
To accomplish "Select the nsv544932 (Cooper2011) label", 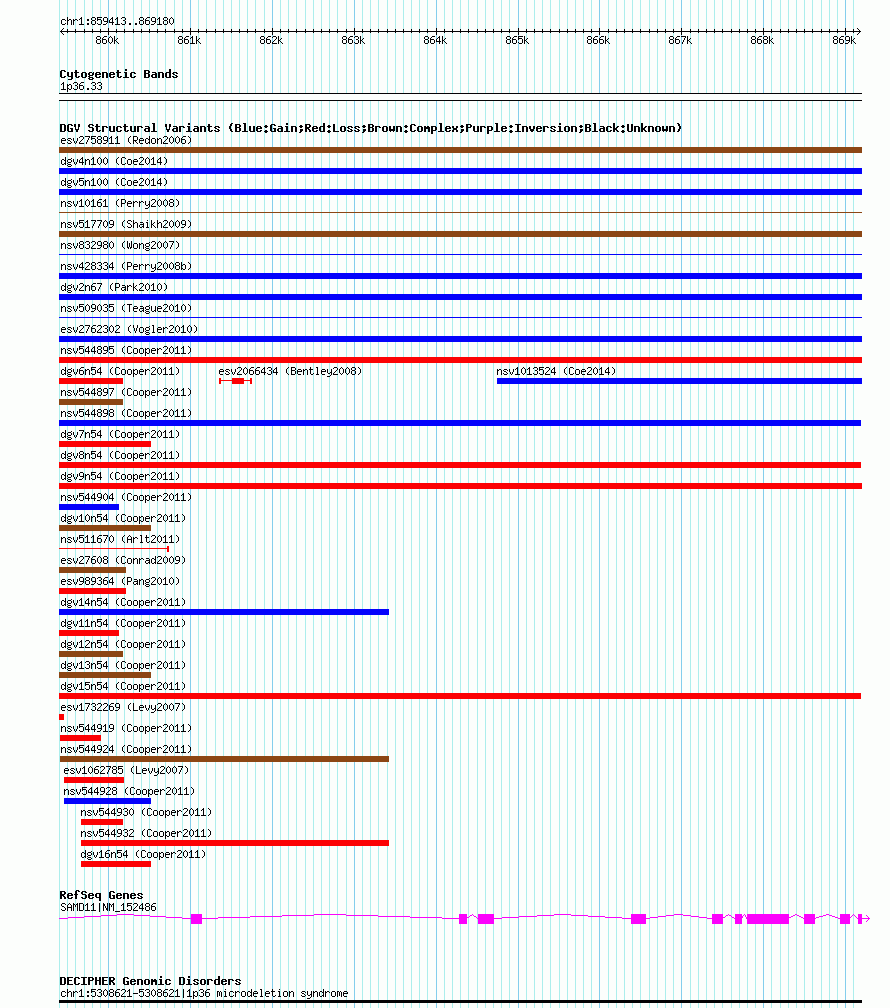I will pos(146,833).
